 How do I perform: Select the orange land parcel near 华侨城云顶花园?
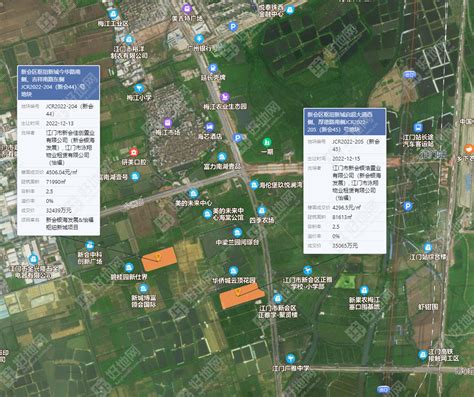pyautogui.click(x=242, y=296)
